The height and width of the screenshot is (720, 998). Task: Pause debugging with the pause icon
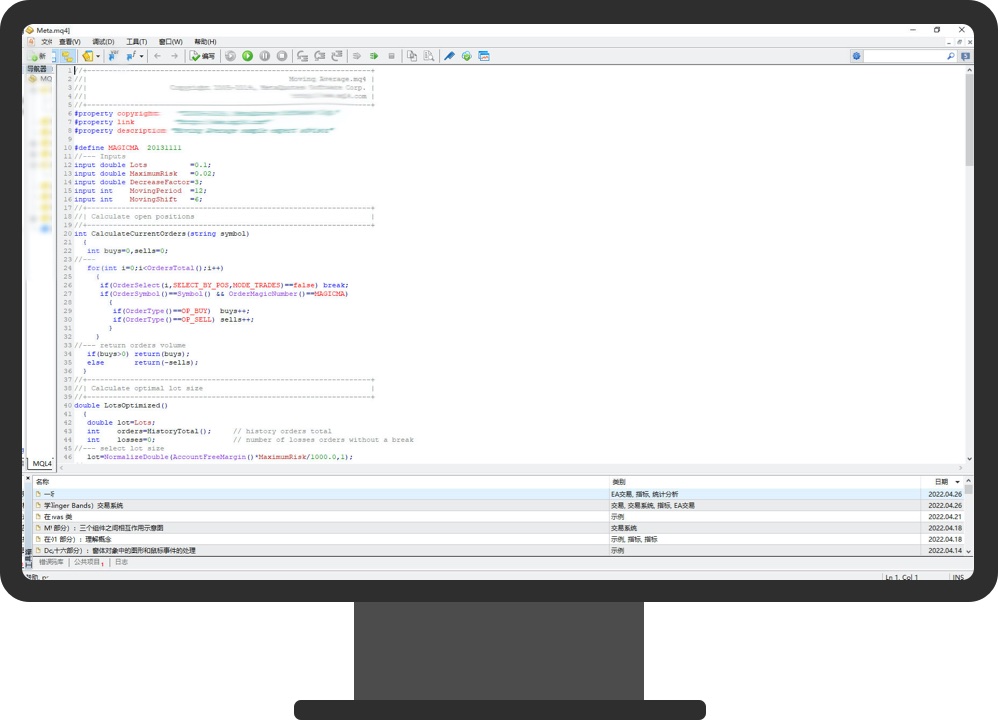coord(264,56)
